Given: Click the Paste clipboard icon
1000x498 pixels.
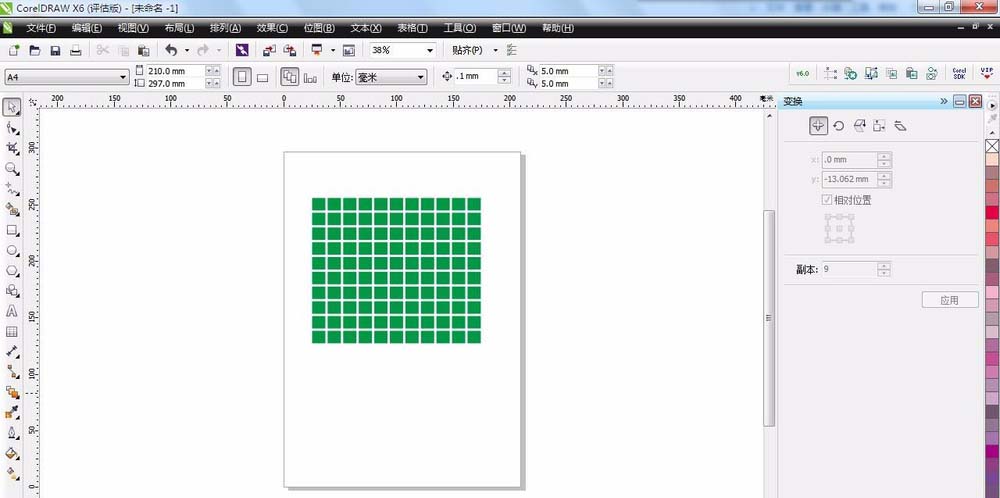Looking at the screenshot, I should click(144, 50).
